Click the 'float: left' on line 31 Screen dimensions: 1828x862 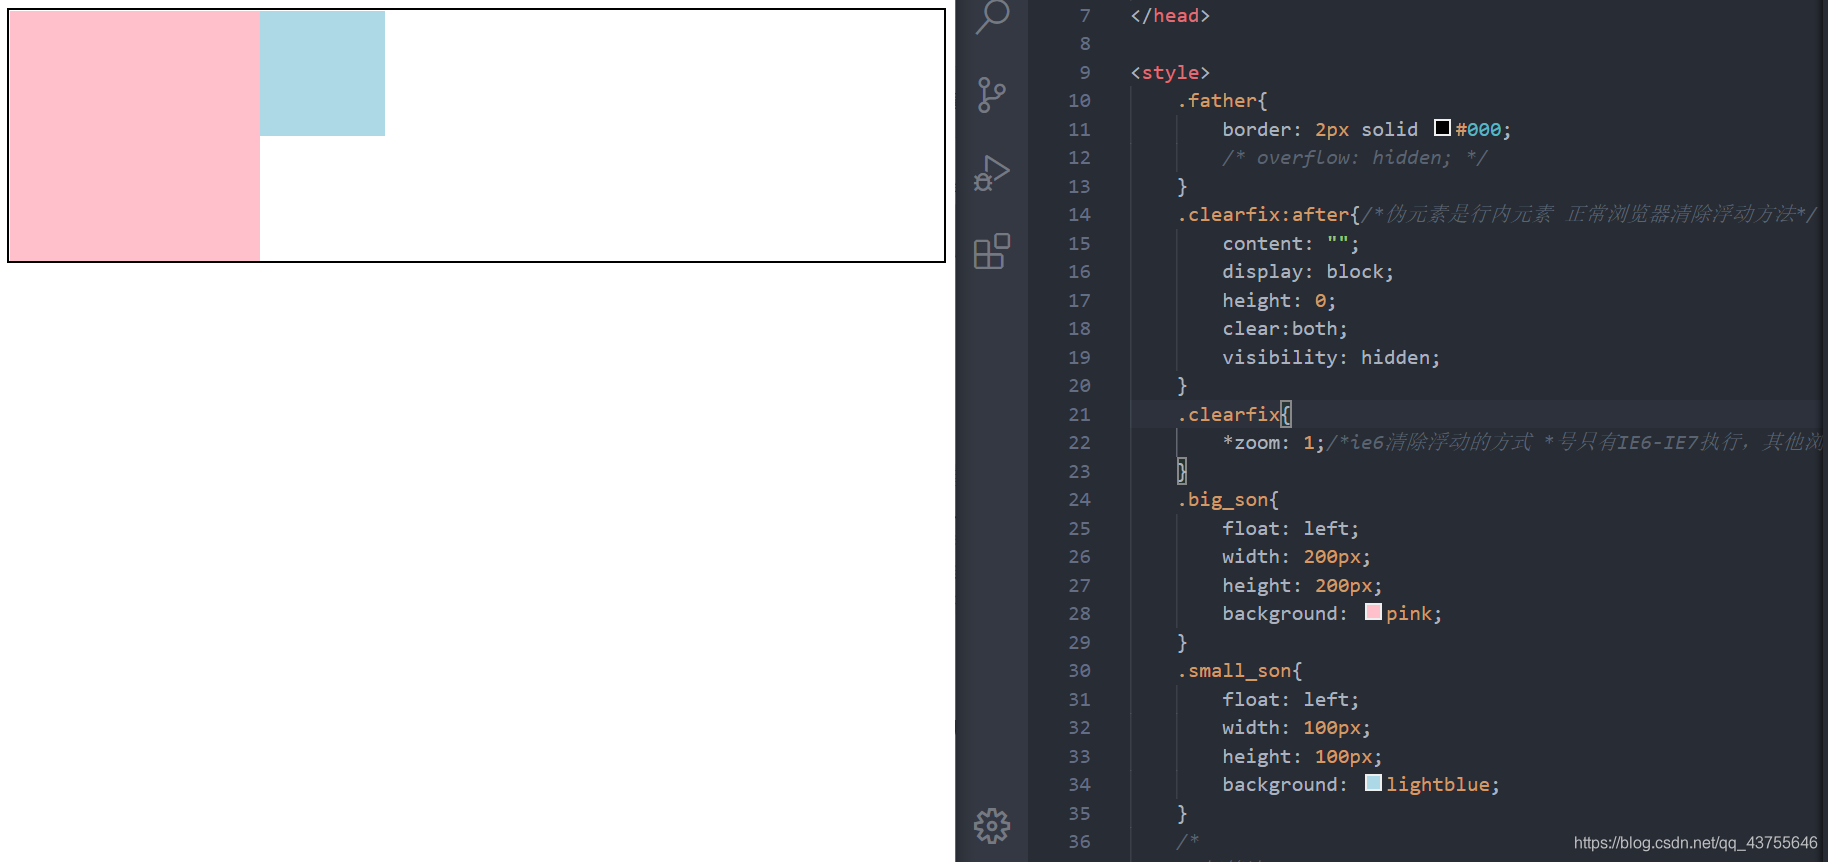1290,700
